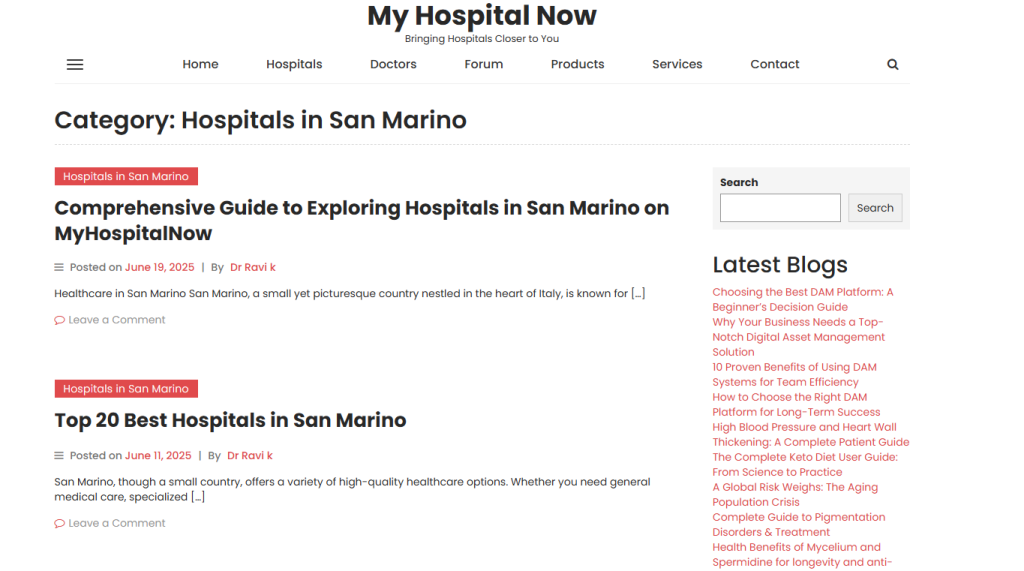The height and width of the screenshot is (571, 1024).
Task: Open the Forum menu item
Action: coord(483,64)
